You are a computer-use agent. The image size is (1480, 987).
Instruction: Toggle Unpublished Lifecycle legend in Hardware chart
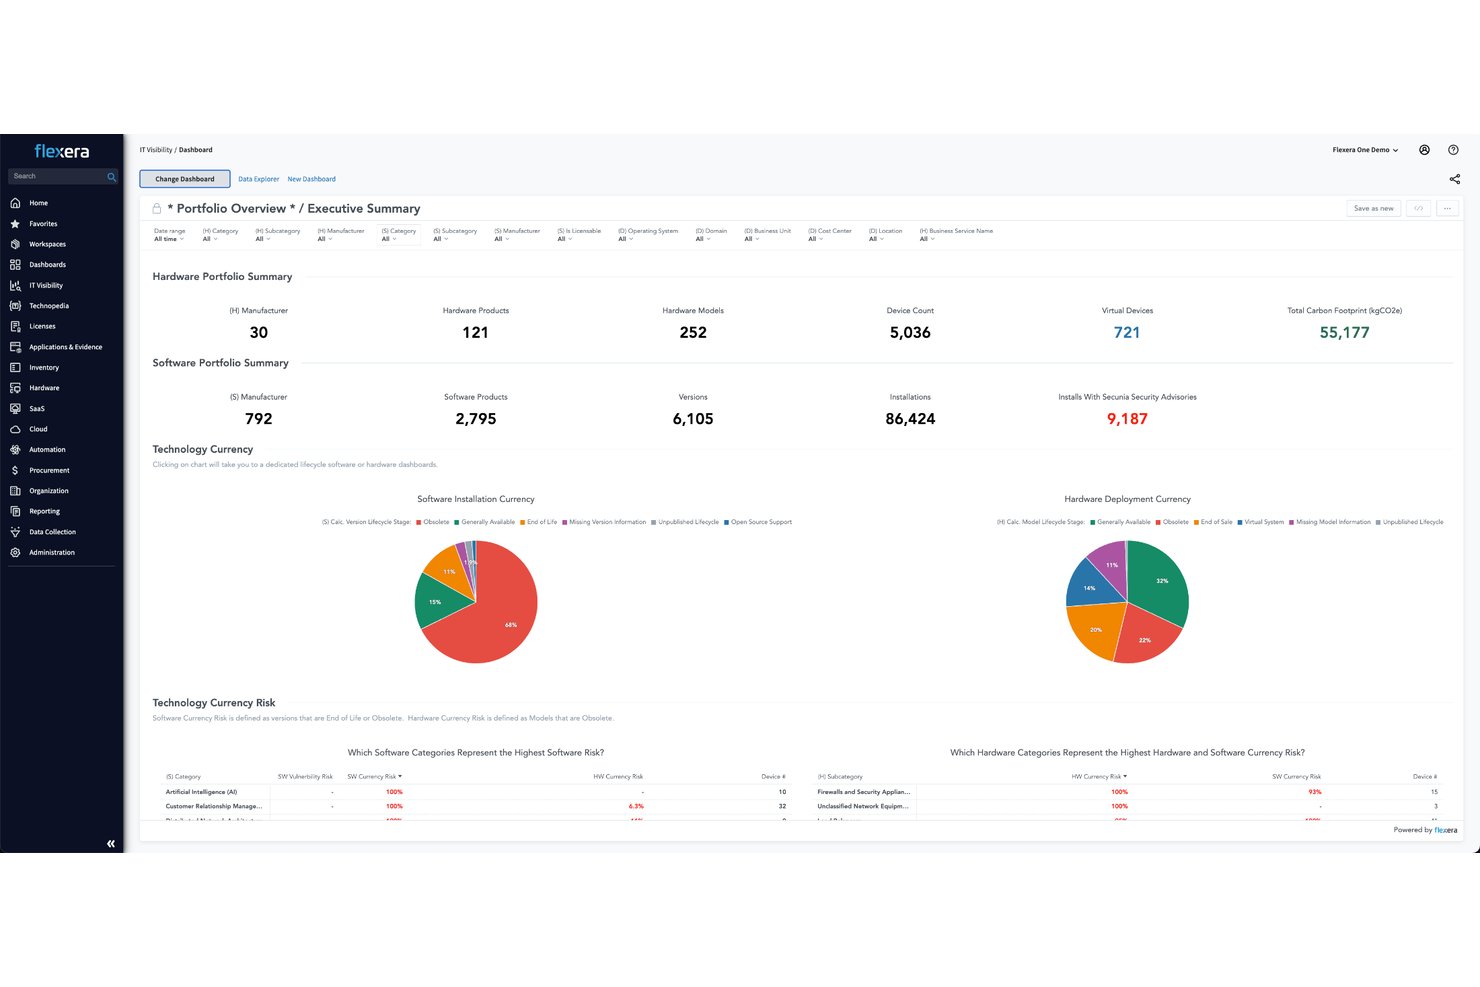point(1410,522)
